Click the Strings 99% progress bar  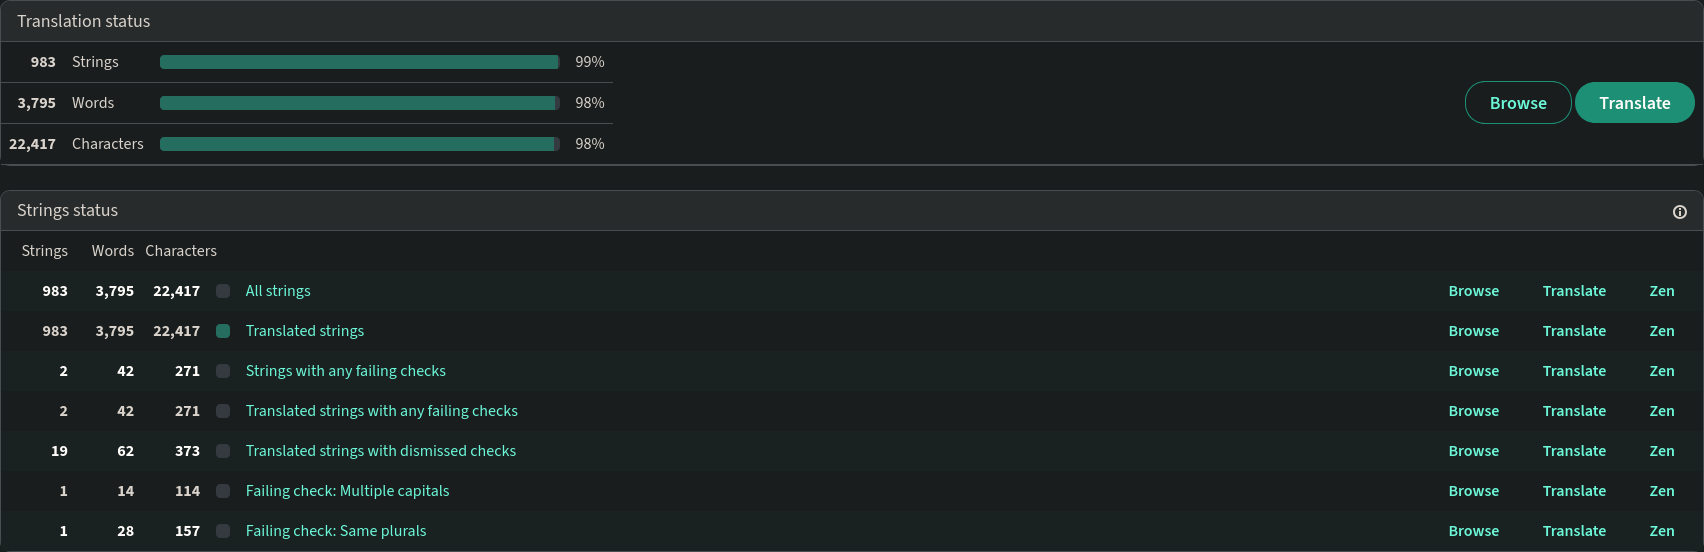pyautogui.click(x=360, y=62)
